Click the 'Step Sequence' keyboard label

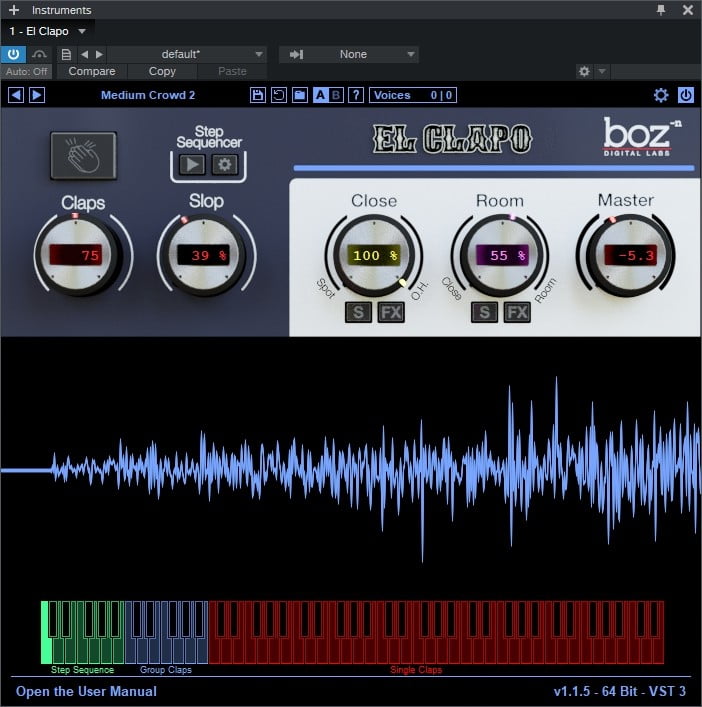82,670
